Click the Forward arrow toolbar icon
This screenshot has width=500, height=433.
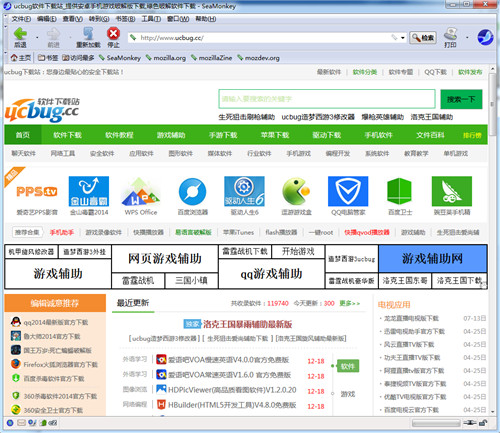click(53, 34)
